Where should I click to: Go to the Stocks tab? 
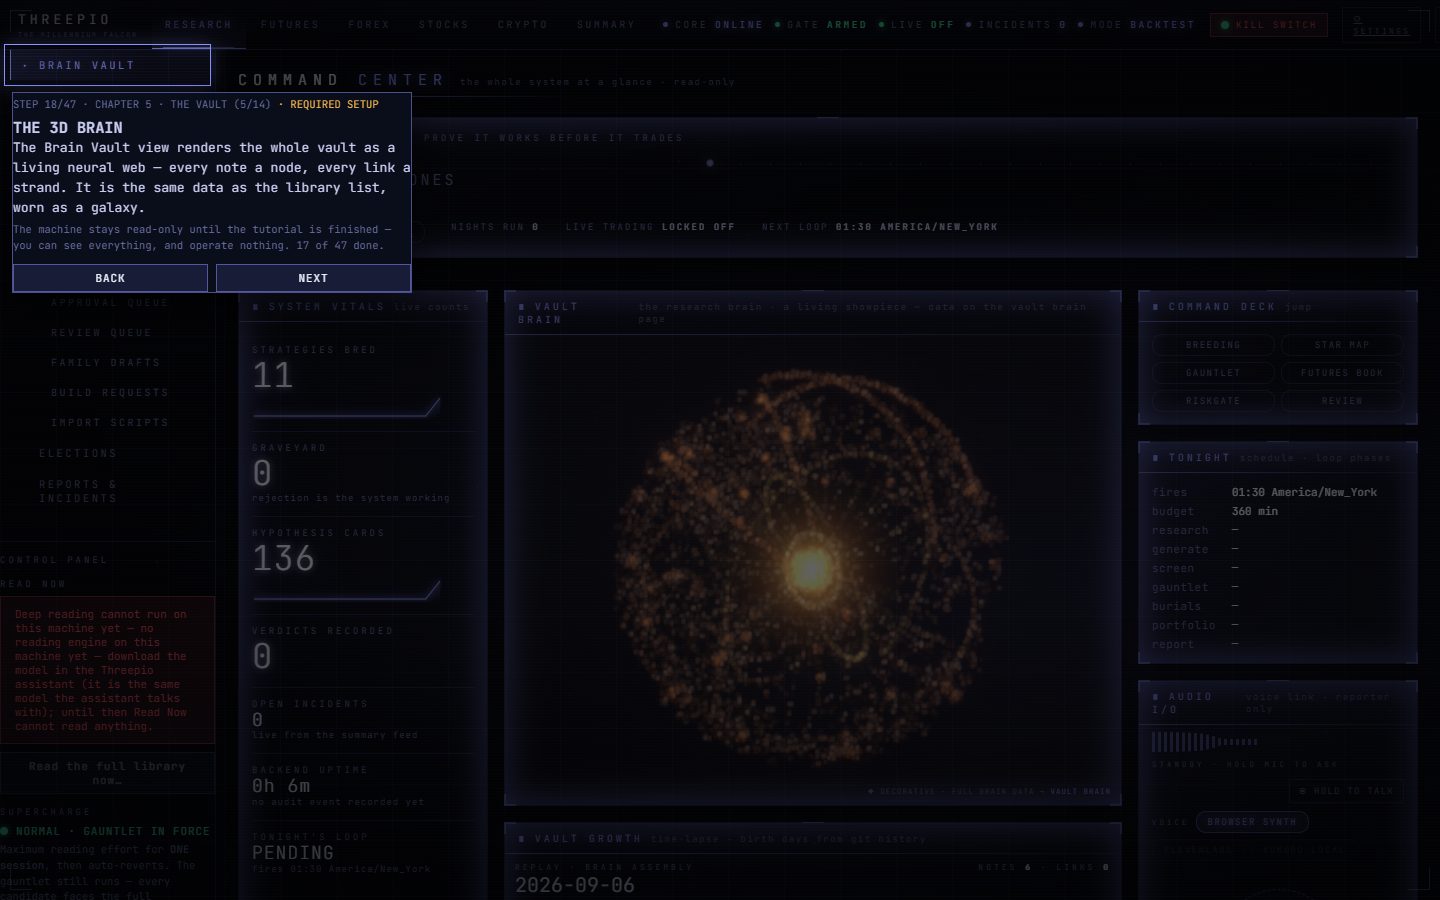coord(444,25)
